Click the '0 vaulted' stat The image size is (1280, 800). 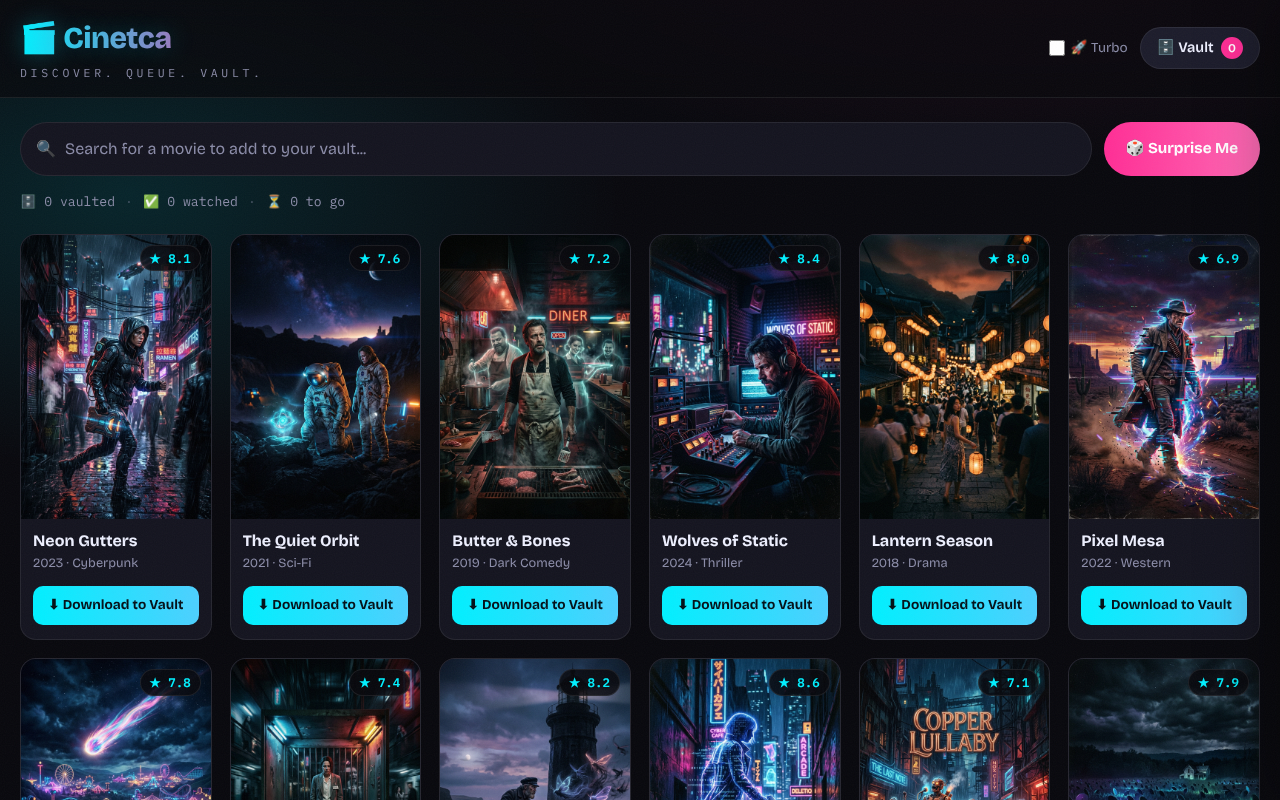click(68, 202)
